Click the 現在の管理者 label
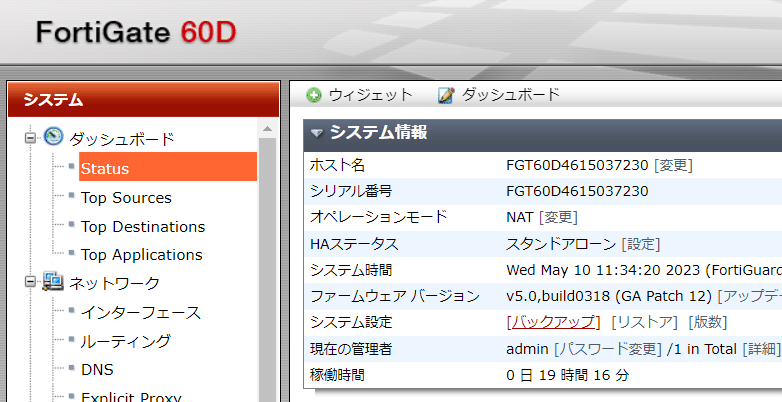 click(x=351, y=349)
